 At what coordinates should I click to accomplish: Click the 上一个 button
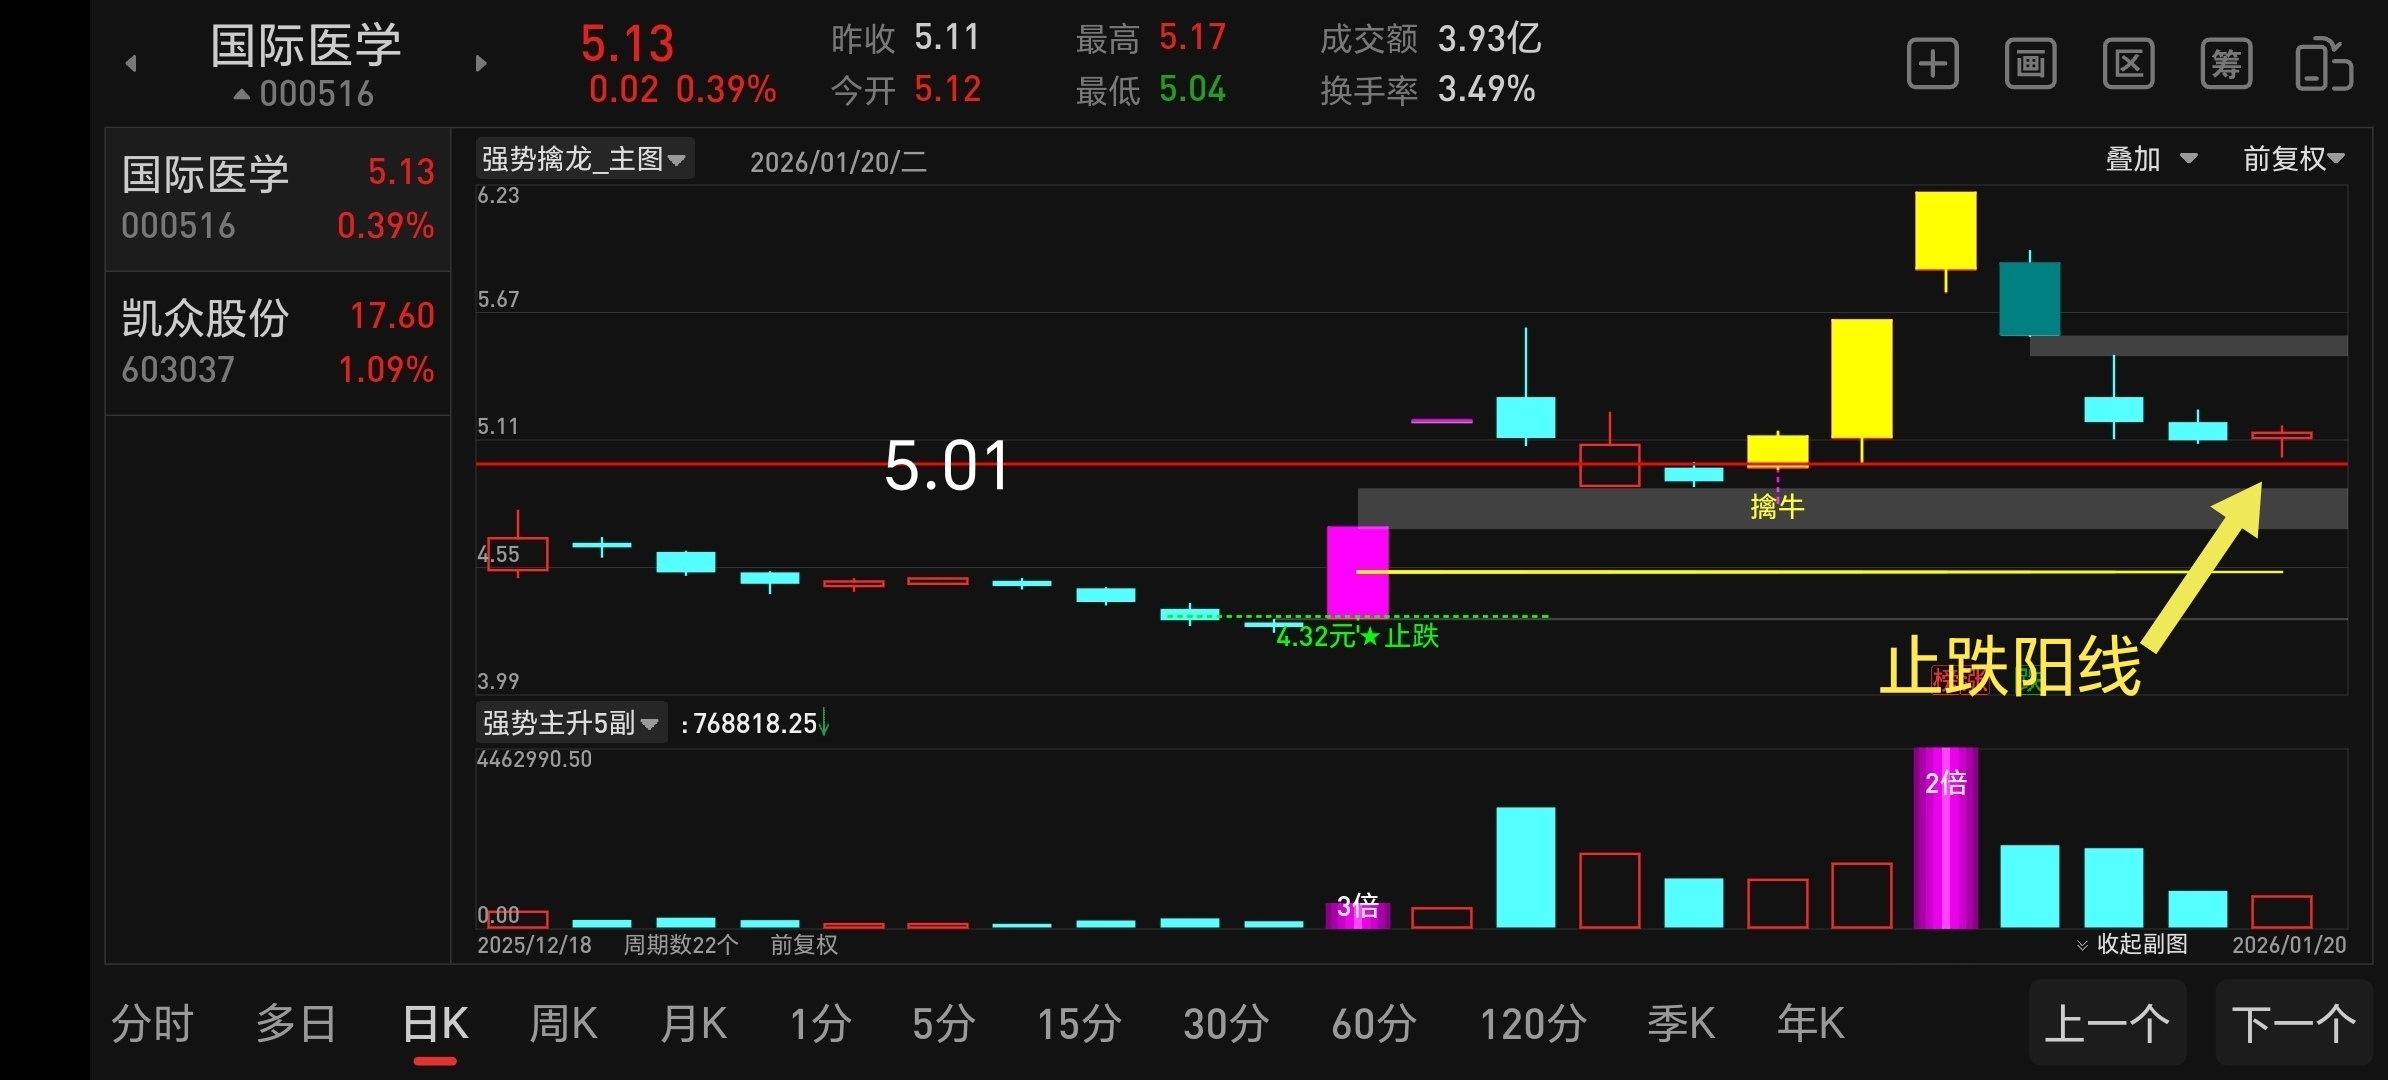click(2107, 1024)
